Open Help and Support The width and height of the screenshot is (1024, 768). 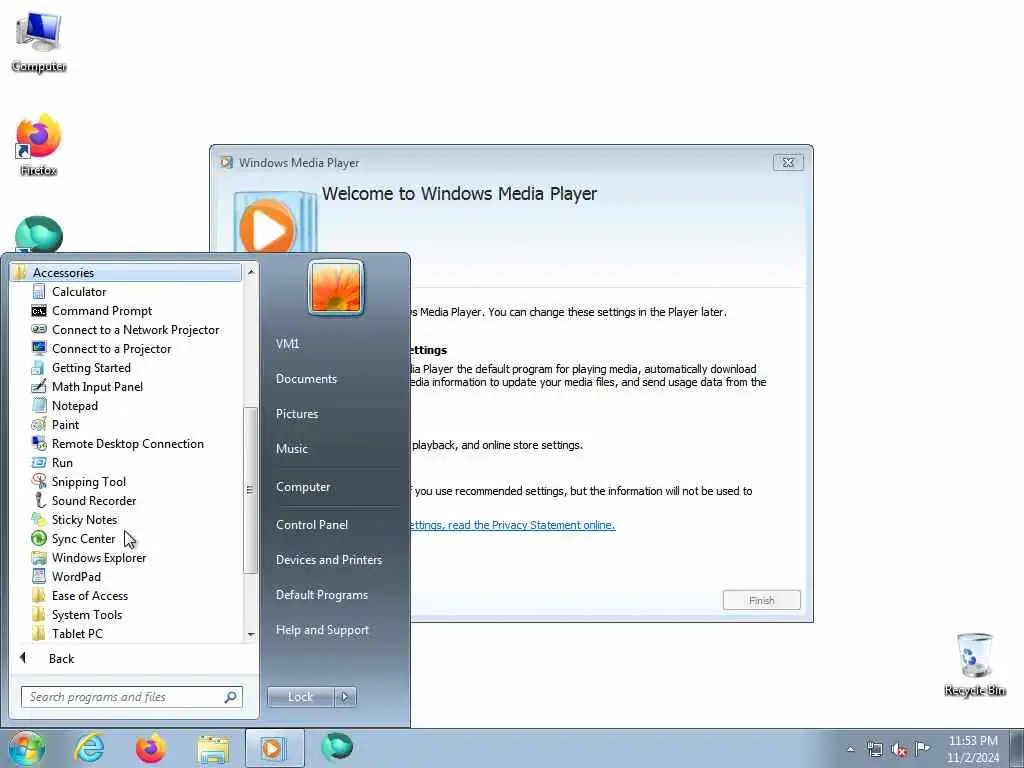click(322, 630)
